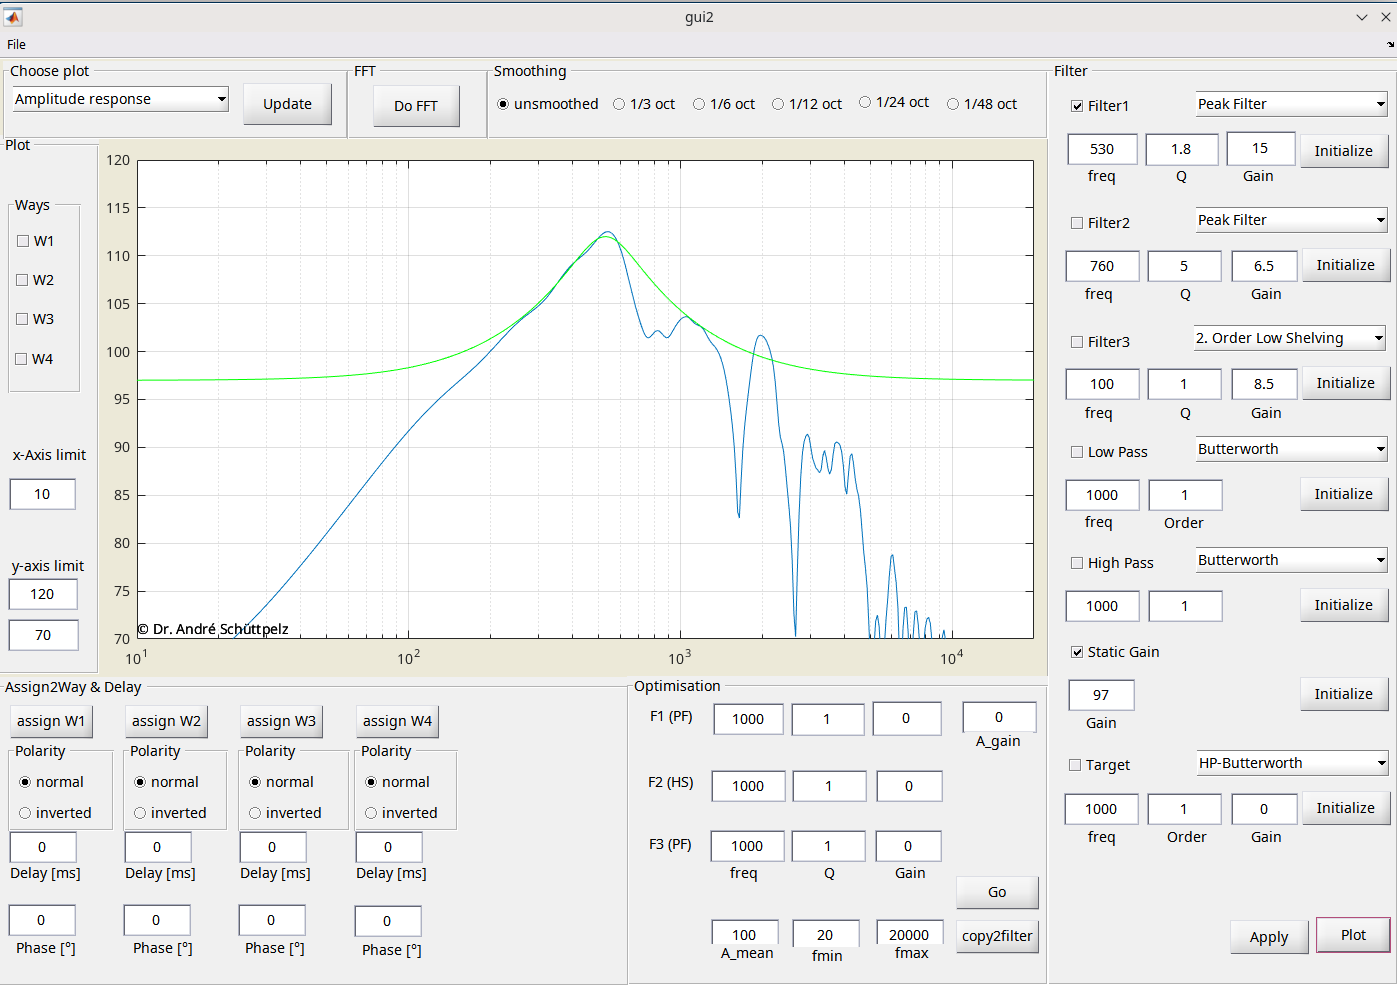Select 1/3 oct smoothing
This screenshot has width=1397, height=985.
click(x=644, y=104)
